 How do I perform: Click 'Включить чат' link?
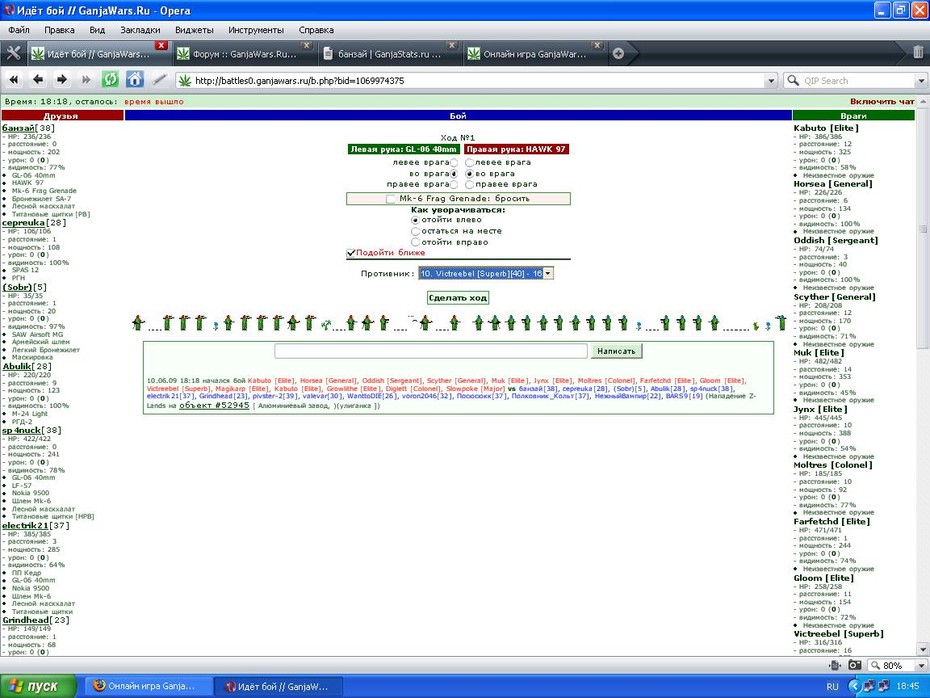882,101
